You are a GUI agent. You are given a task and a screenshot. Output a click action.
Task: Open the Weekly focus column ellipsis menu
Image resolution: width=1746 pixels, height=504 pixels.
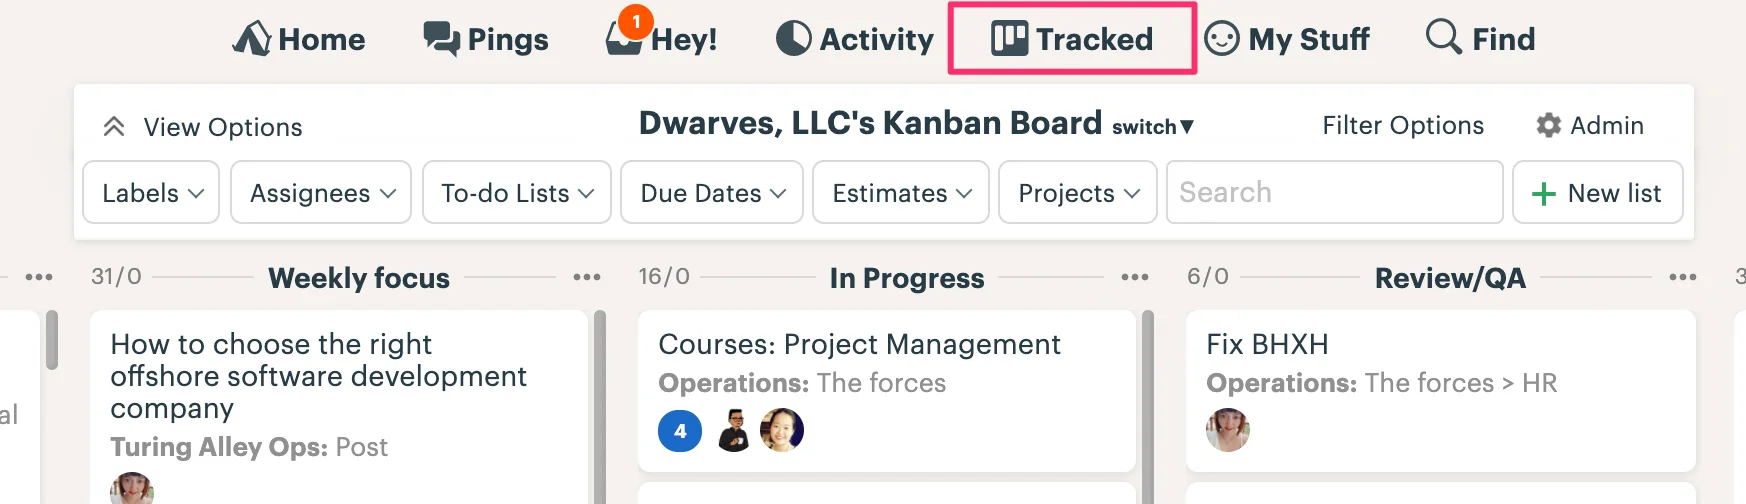[x=587, y=277]
